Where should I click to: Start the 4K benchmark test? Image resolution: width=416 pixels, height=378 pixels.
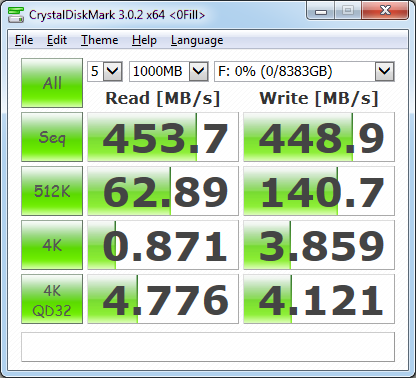click(52, 245)
